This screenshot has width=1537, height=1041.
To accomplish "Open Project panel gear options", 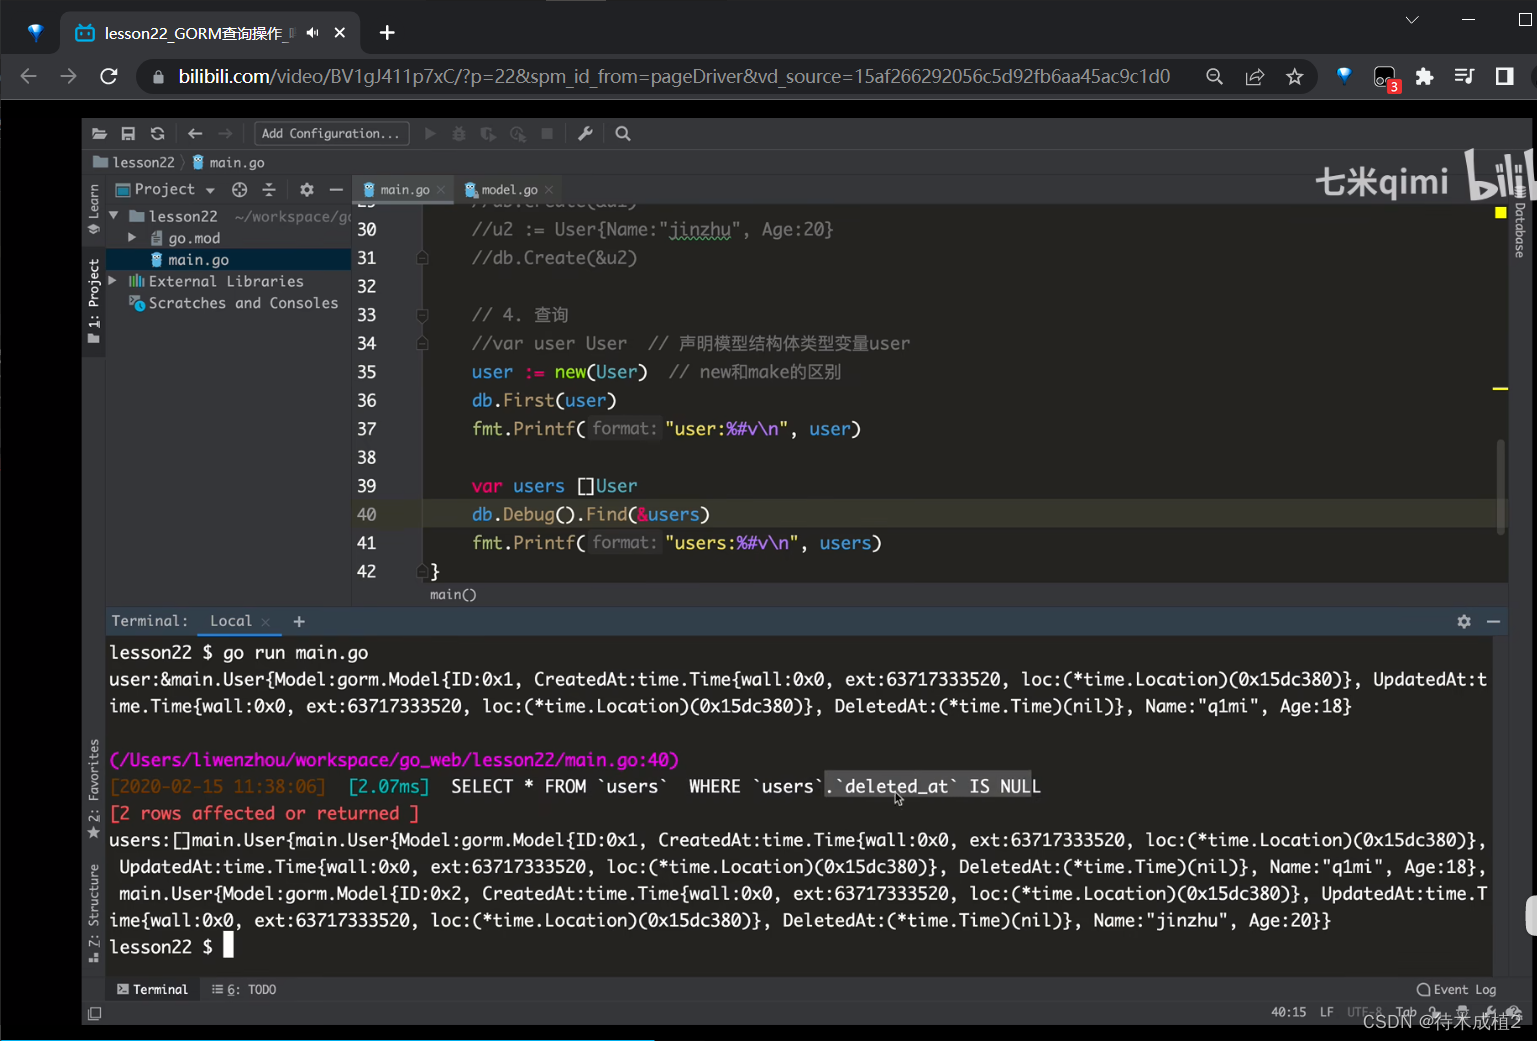I will pyautogui.click(x=307, y=190).
